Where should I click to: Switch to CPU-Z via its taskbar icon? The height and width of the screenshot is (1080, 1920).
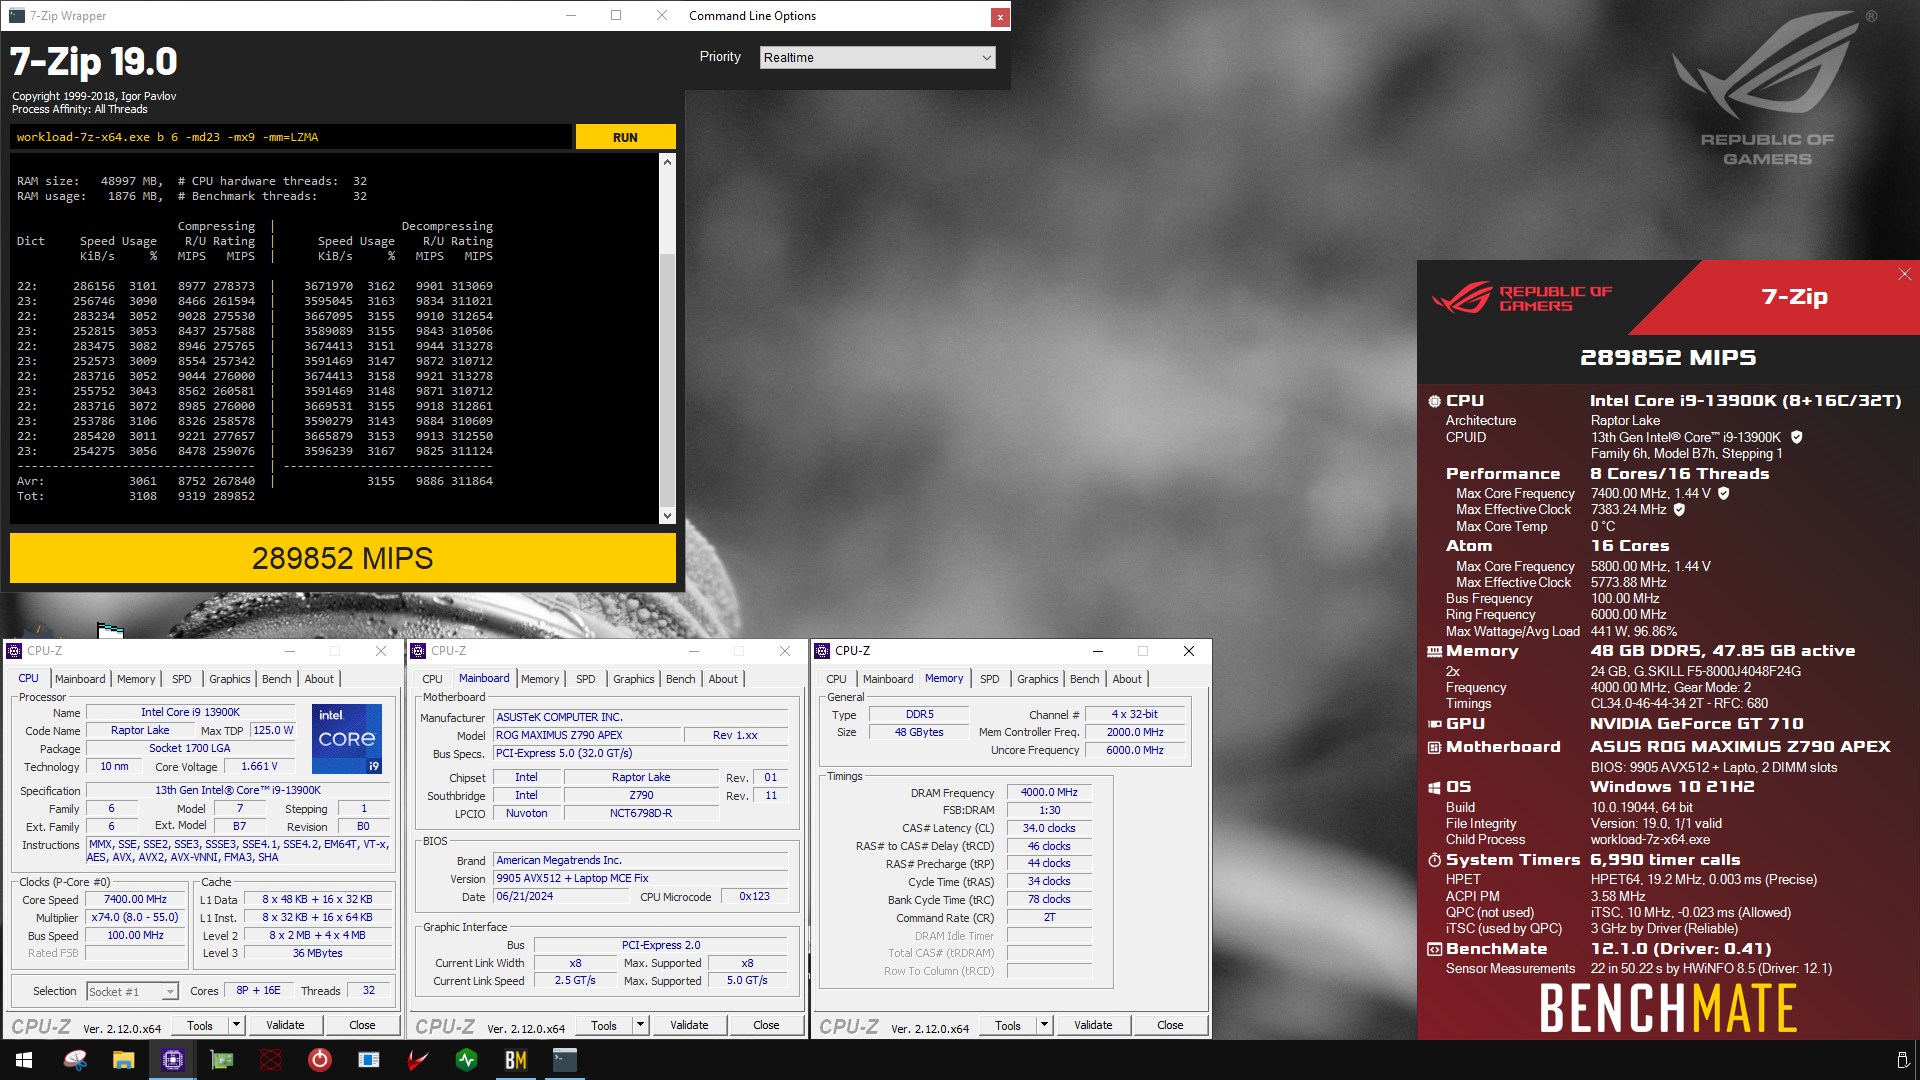pos(173,1060)
